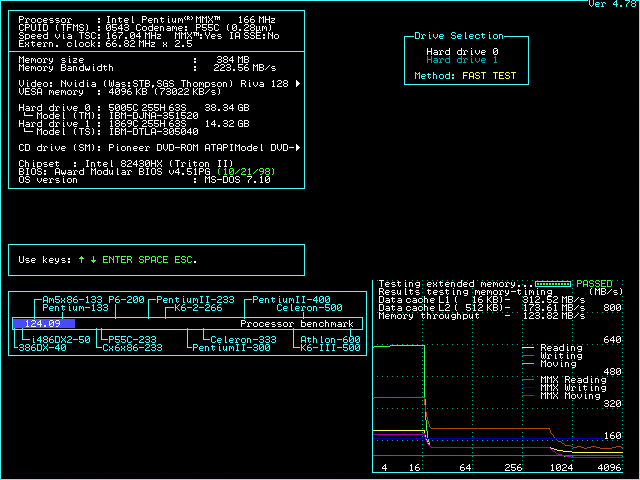
Task: Change Method FAST TEST setting
Action: click(x=489, y=76)
